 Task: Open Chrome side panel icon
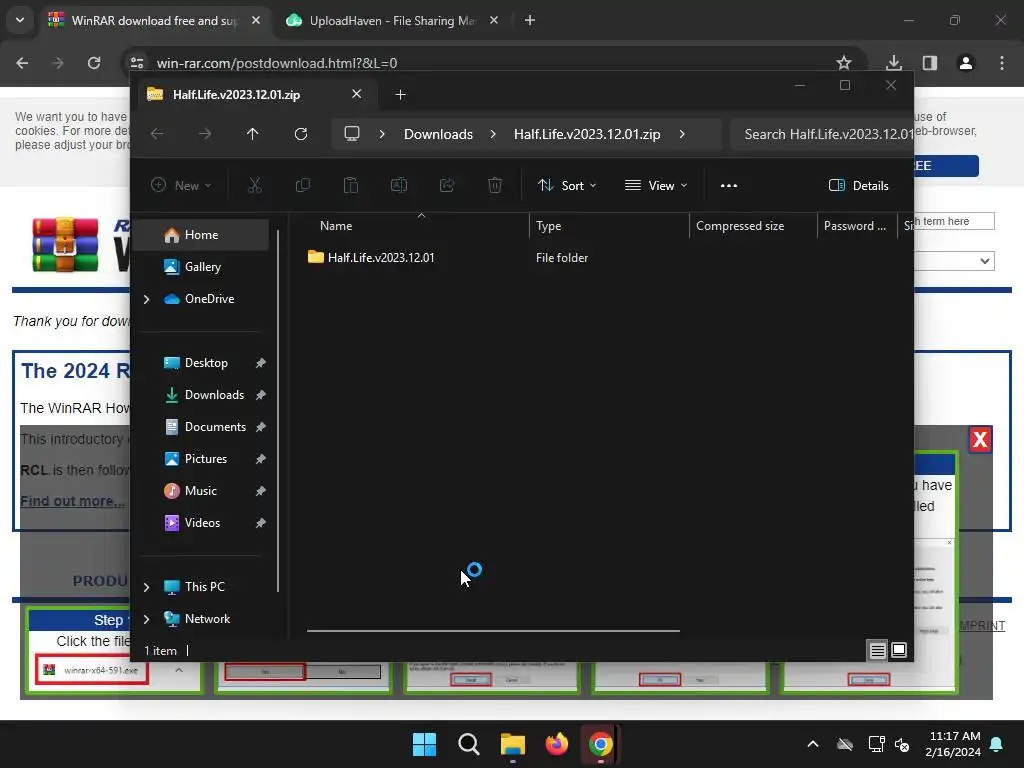930,63
